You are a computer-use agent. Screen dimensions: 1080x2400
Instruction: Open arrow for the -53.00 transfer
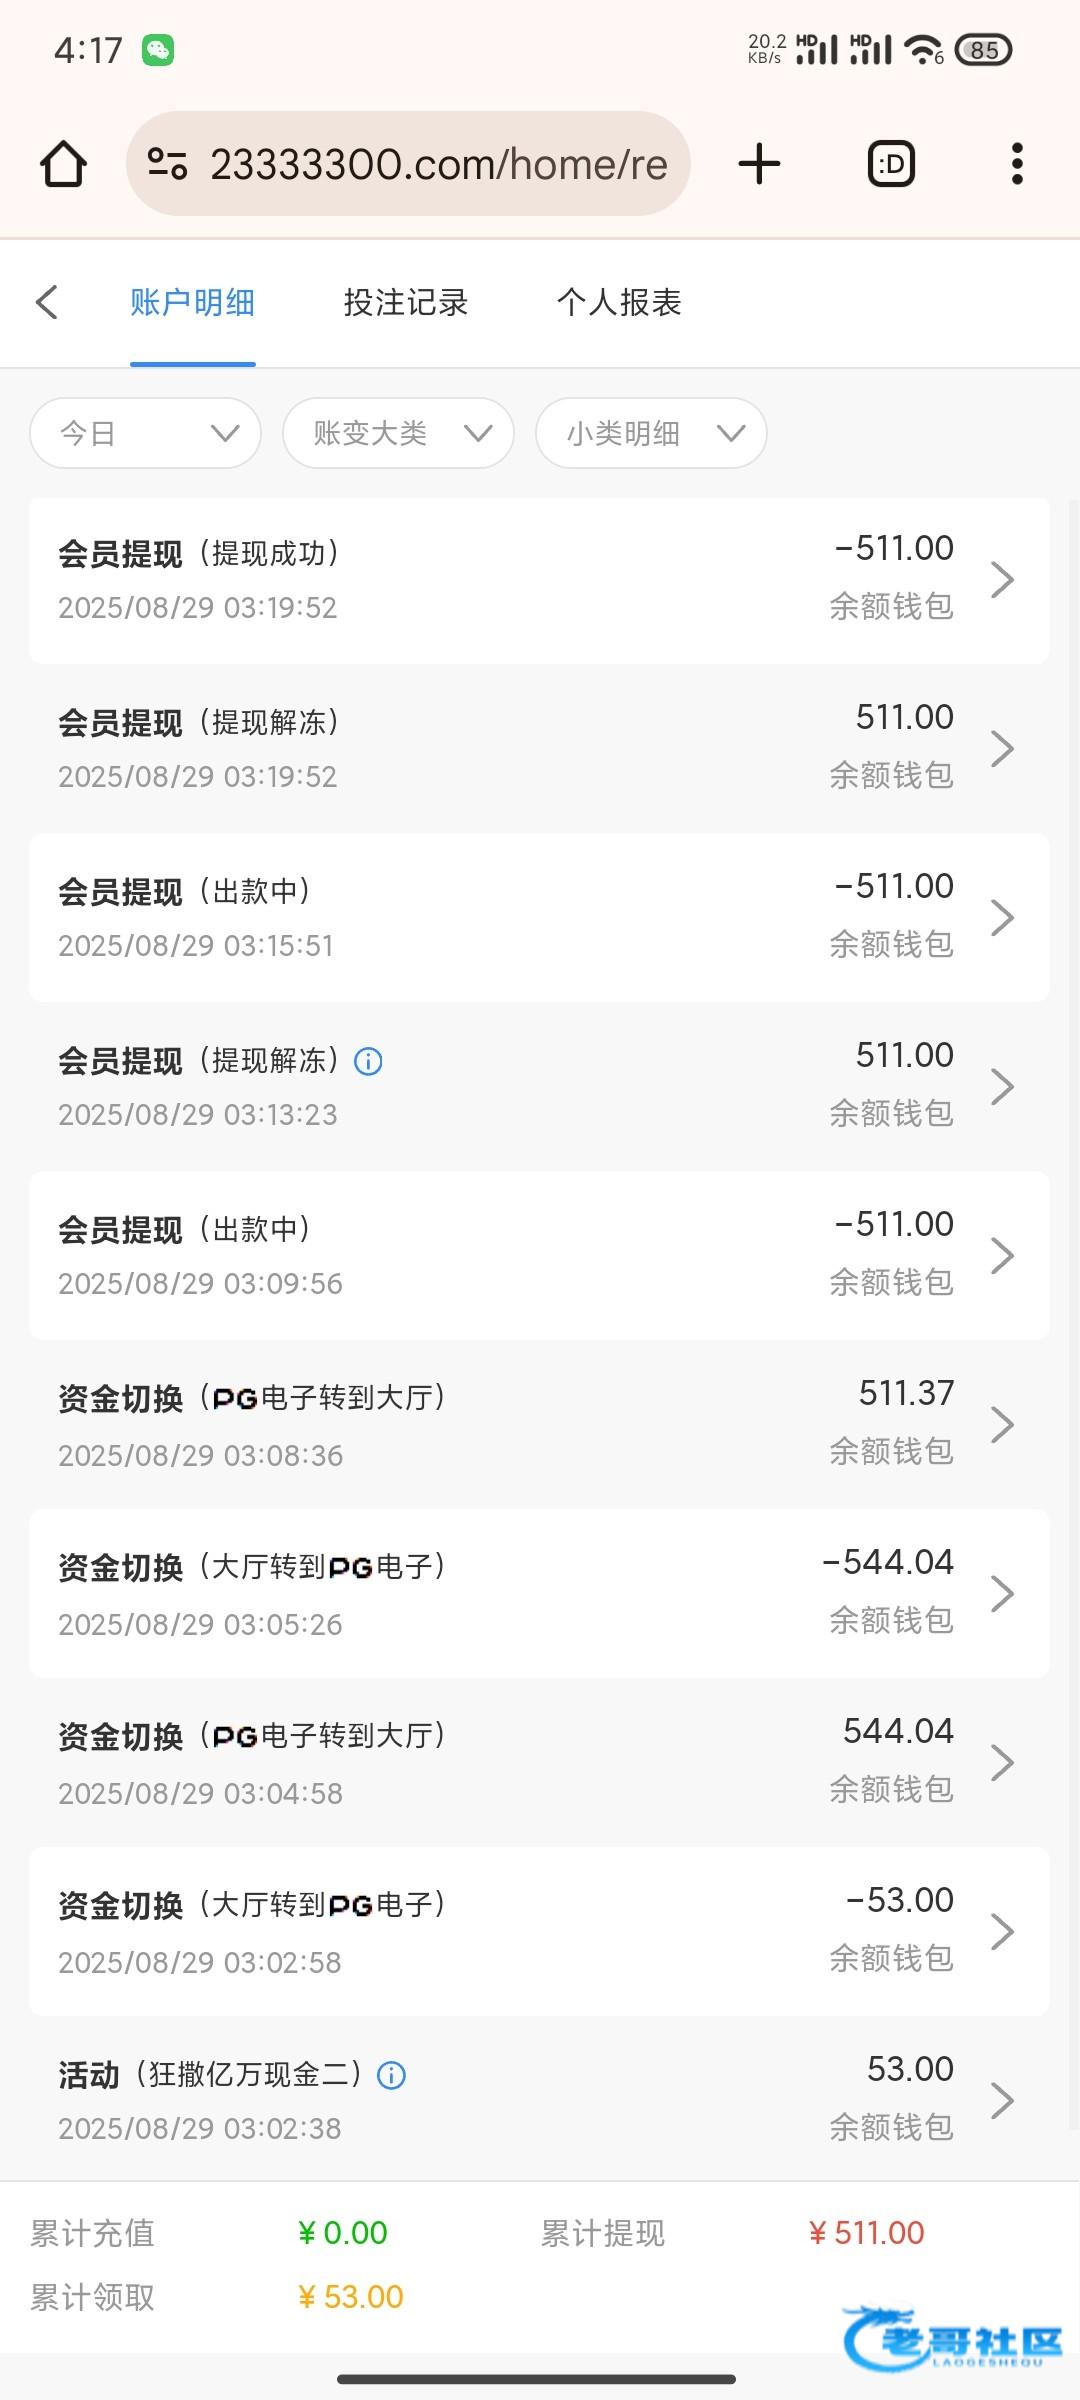(x=1002, y=1932)
